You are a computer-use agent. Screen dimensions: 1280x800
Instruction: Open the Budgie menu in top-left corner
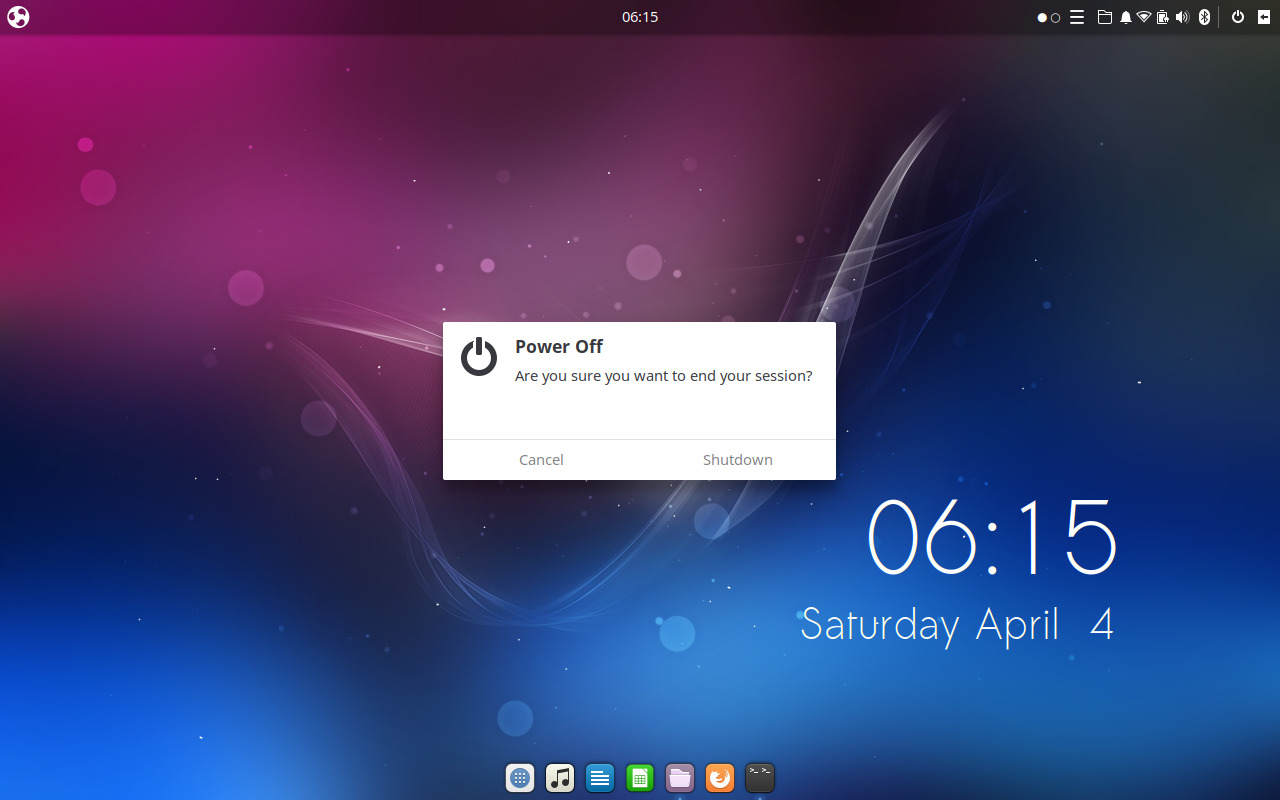[x=18, y=17]
